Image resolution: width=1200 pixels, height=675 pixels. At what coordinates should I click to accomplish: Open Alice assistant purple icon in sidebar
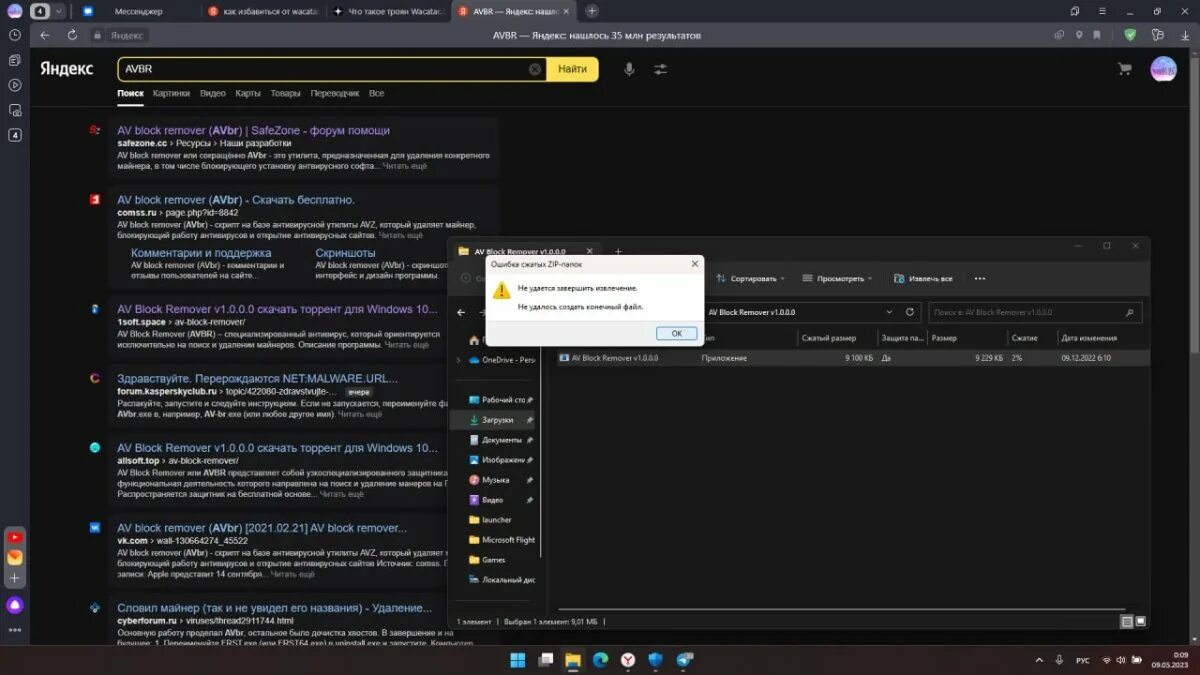coord(15,605)
